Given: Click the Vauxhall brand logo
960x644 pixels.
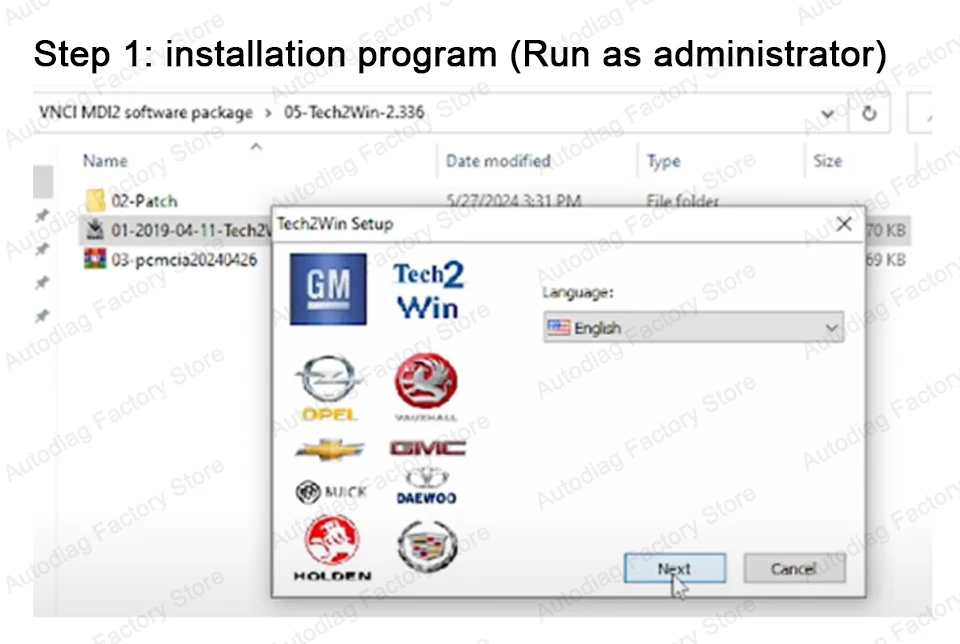Looking at the screenshot, I should click(x=426, y=387).
